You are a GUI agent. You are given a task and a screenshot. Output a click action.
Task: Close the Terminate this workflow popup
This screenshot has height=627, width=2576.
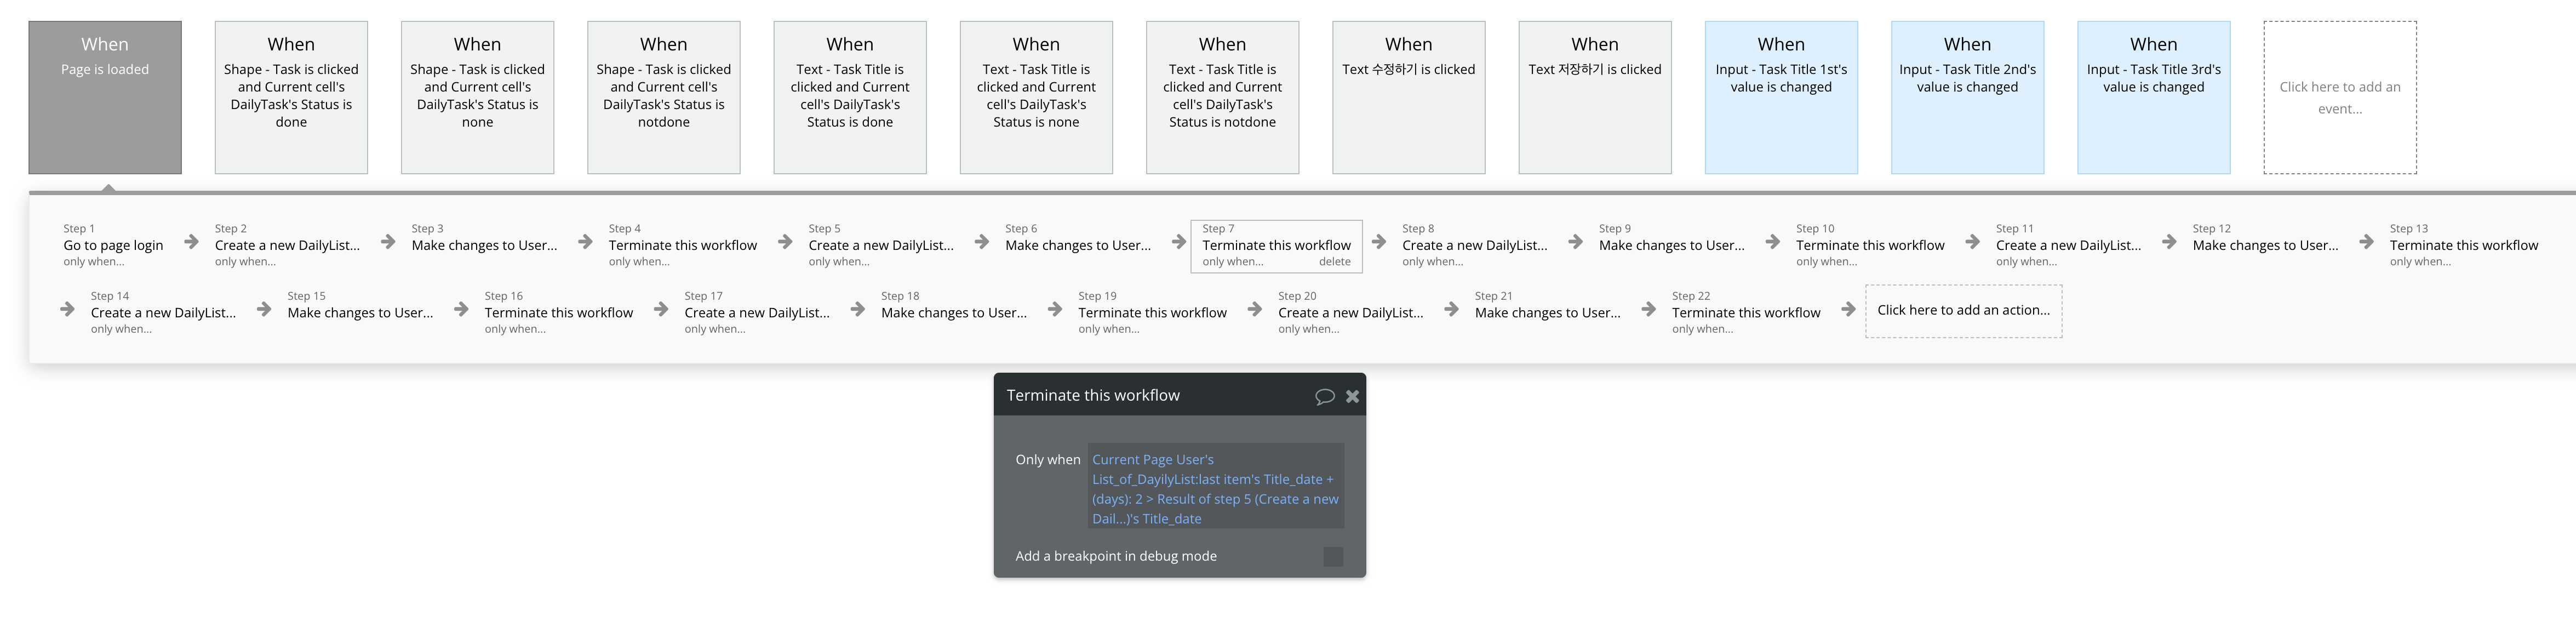pos(1352,396)
